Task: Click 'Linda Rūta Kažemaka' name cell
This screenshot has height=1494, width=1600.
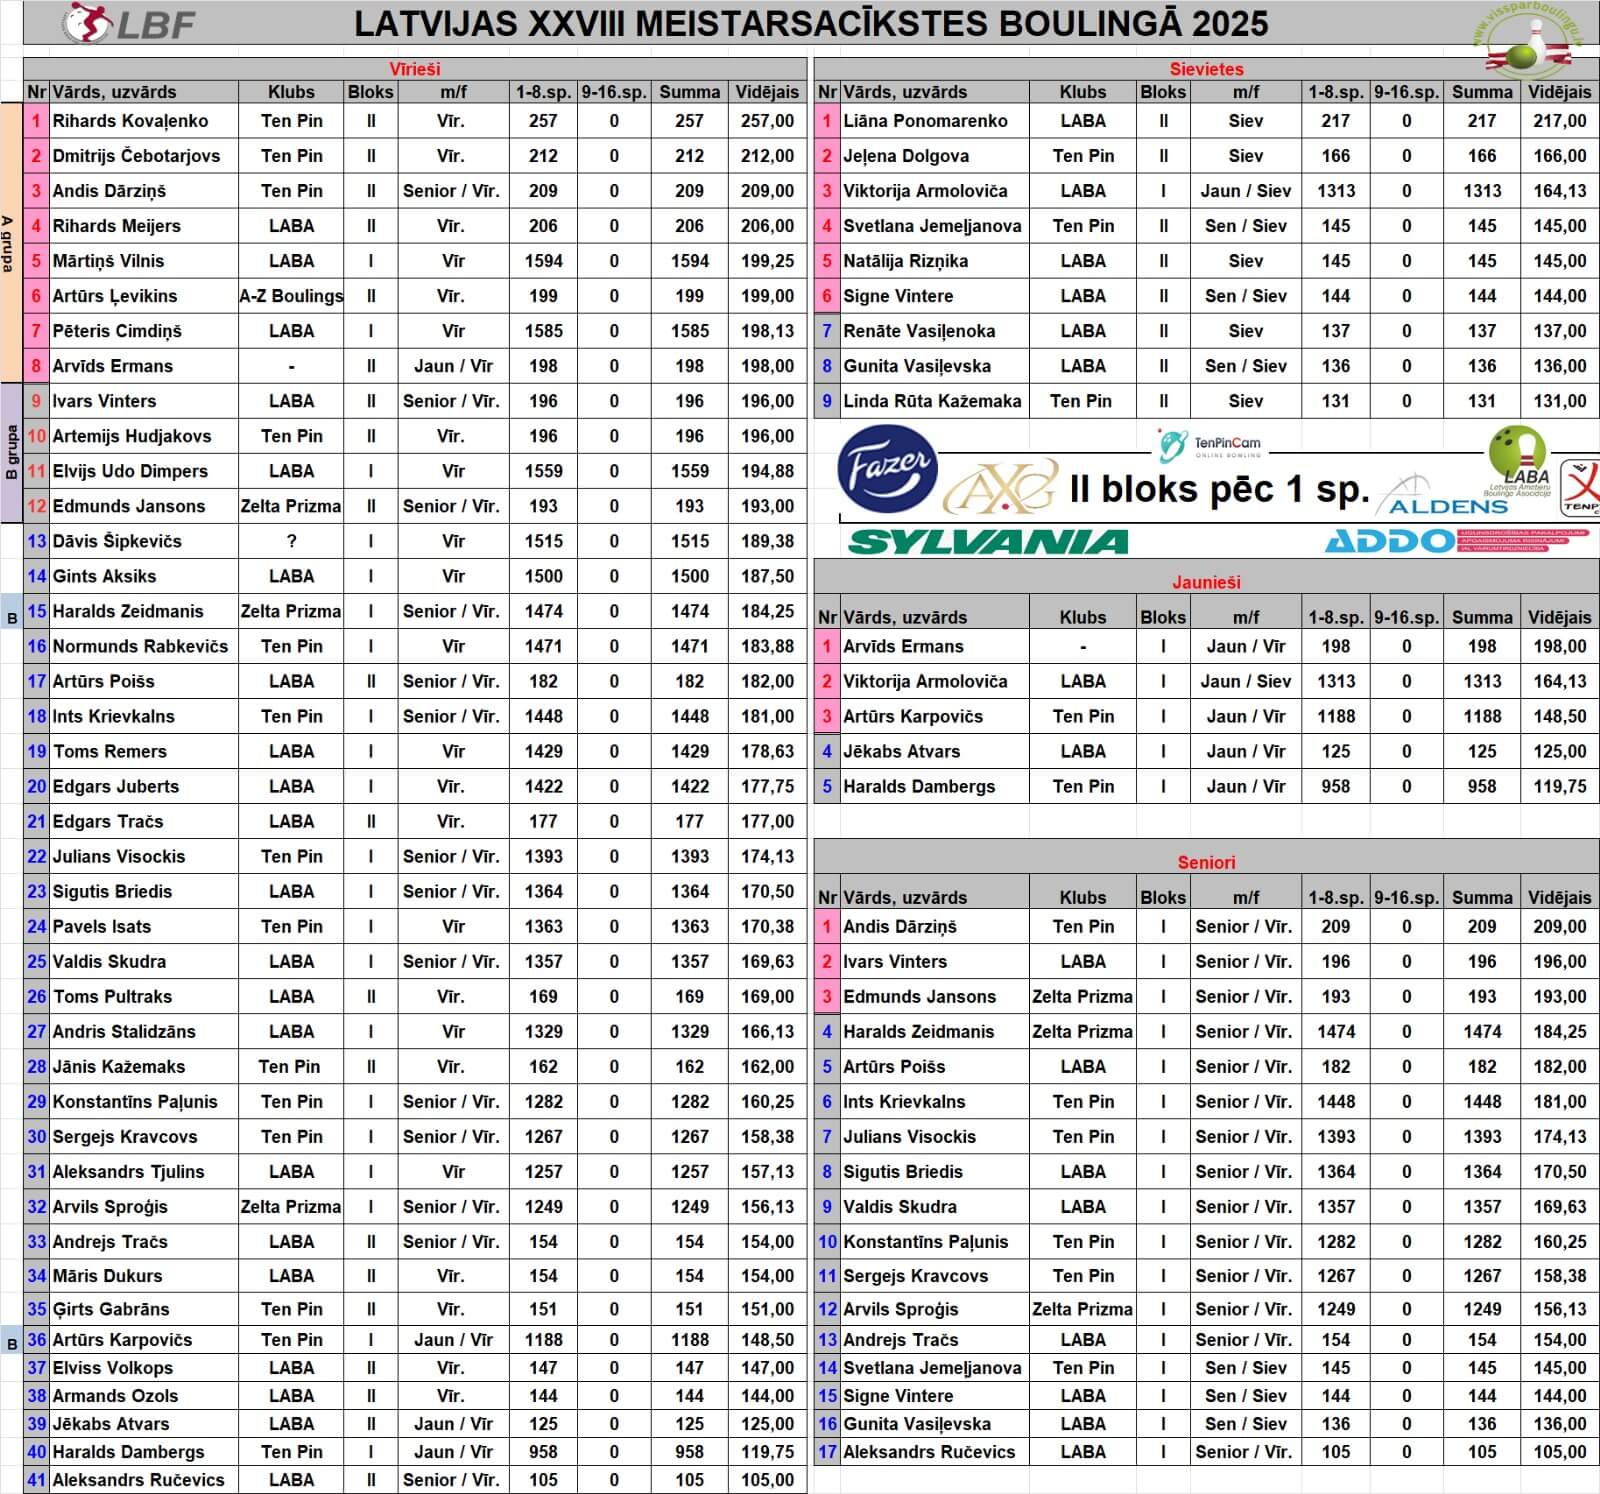Action: [x=934, y=401]
